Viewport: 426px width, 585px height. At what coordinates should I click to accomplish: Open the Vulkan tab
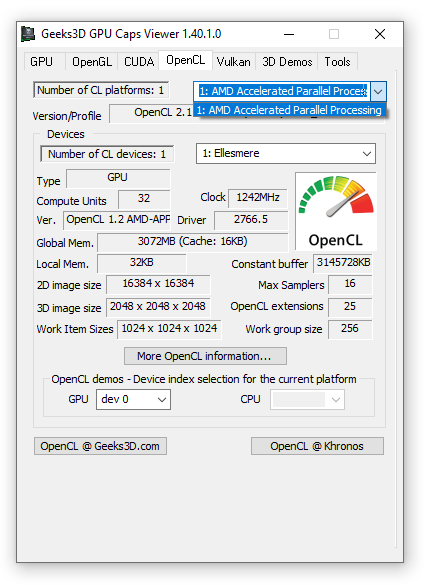click(x=234, y=62)
